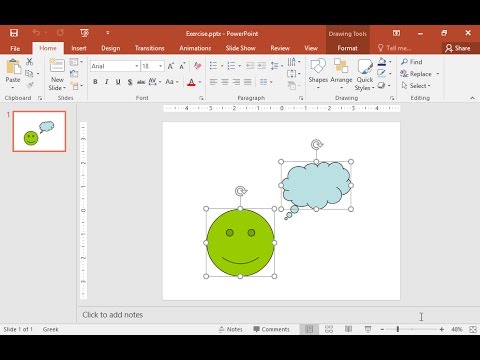480x360 pixels.
Task: Justify text alignment
Action: pyautogui.click(x=248, y=82)
